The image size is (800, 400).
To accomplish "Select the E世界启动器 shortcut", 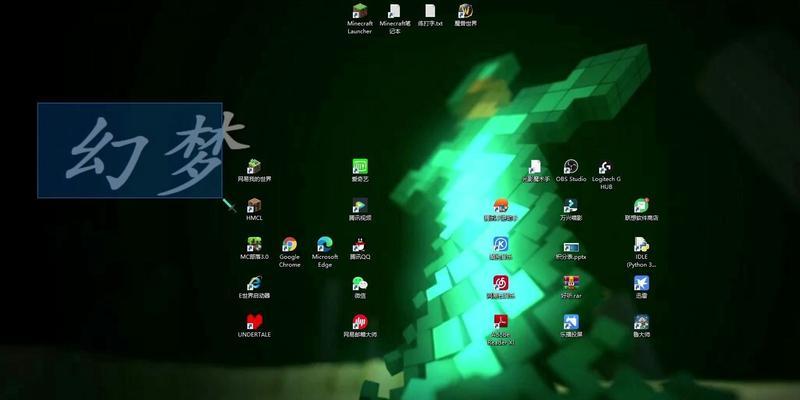I will [x=254, y=287].
